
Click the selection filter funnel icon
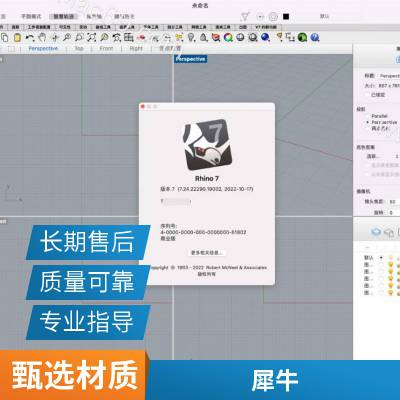point(245,16)
